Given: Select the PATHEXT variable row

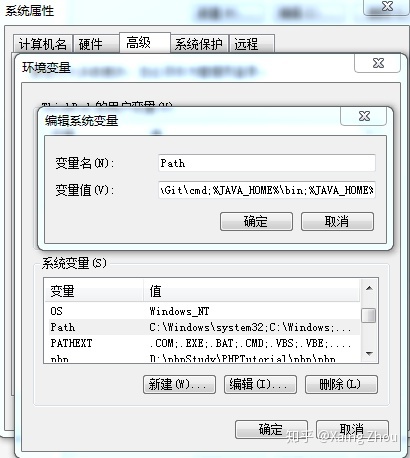Looking at the screenshot, I should point(202,343).
